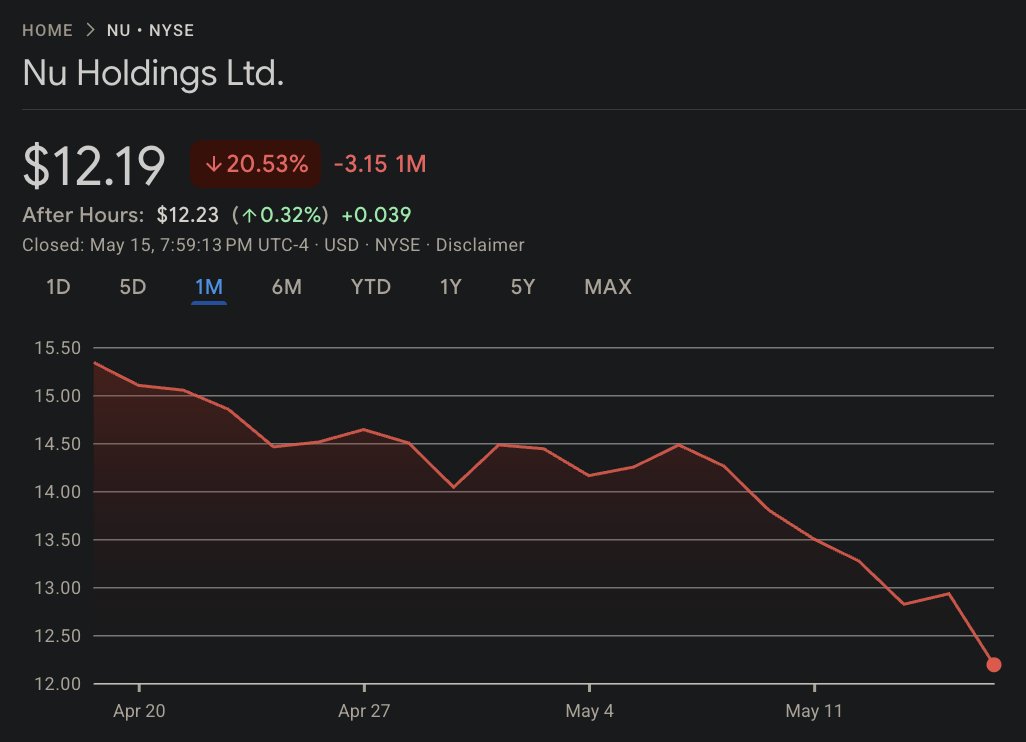Click the After Hours $12.23 value
The width and height of the screenshot is (1026, 742).
coord(188,215)
